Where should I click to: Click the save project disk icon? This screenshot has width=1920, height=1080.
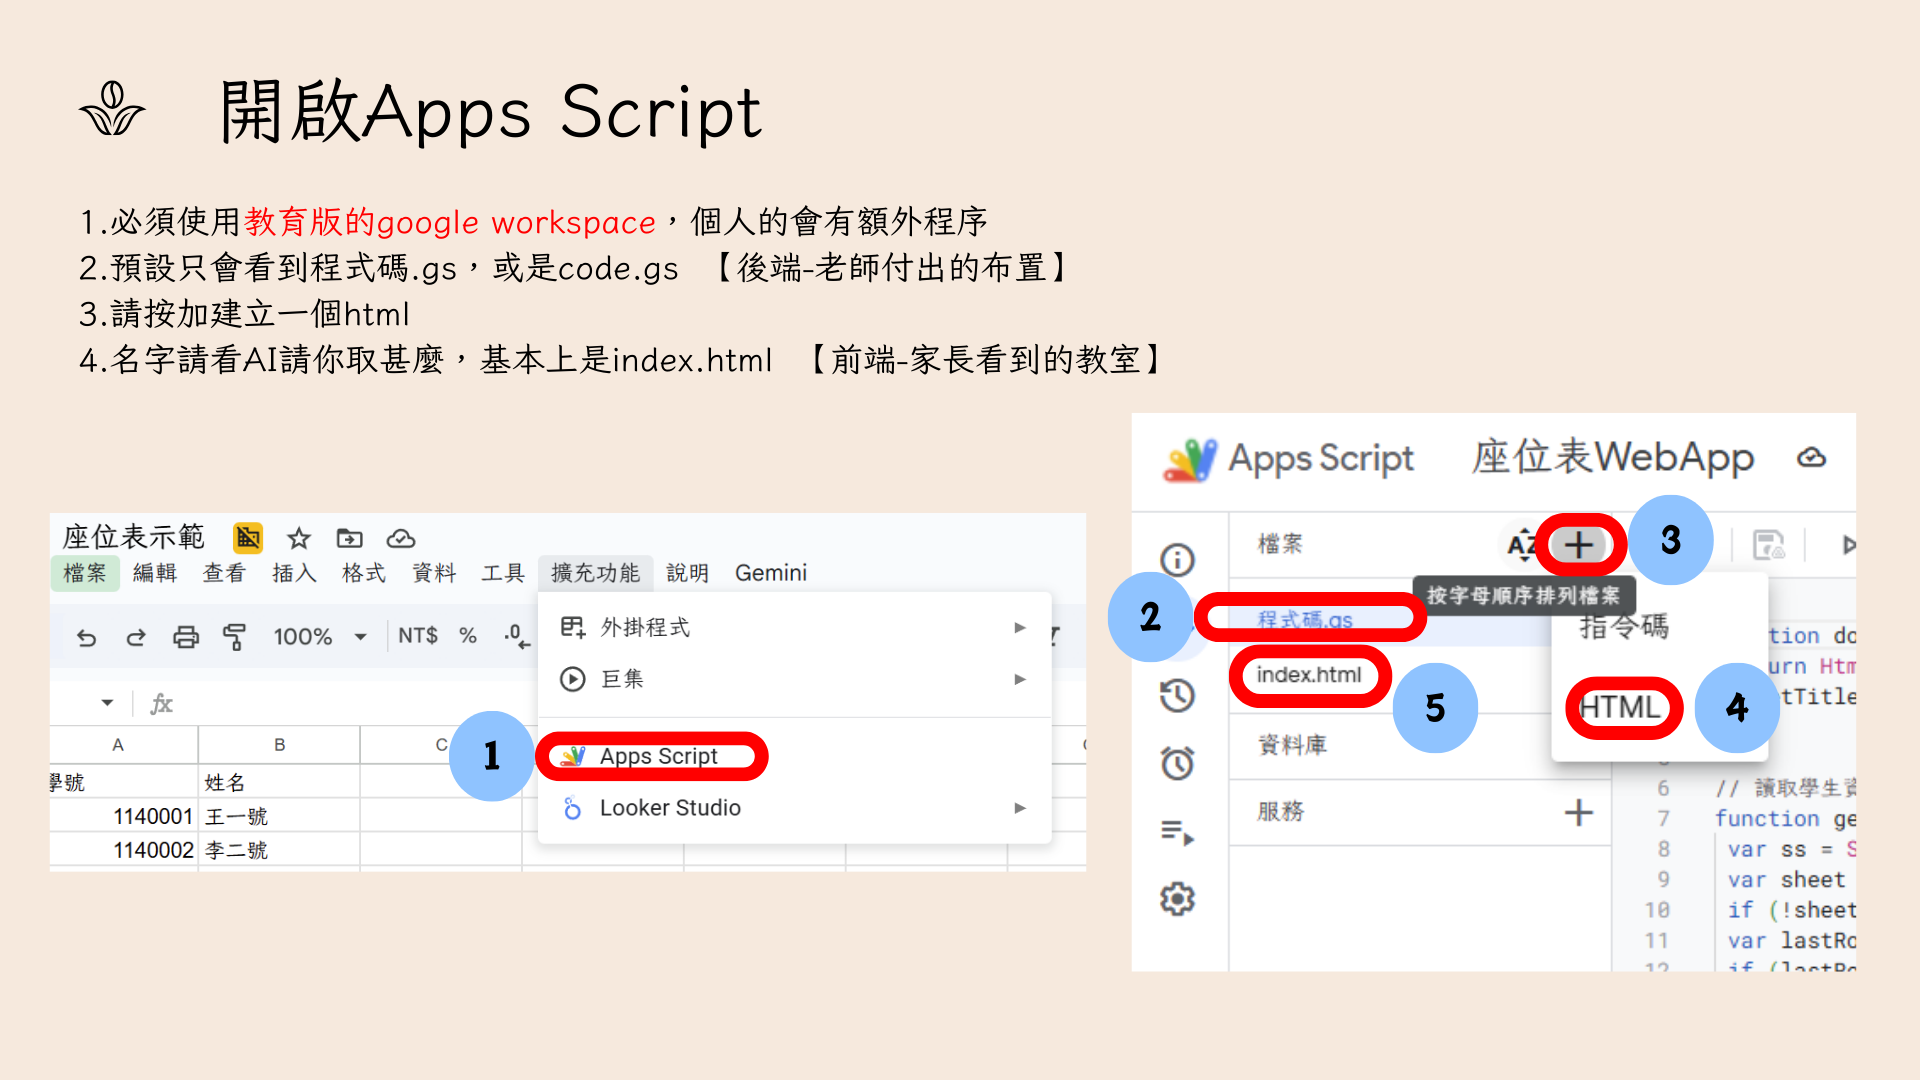(1769, 545)
